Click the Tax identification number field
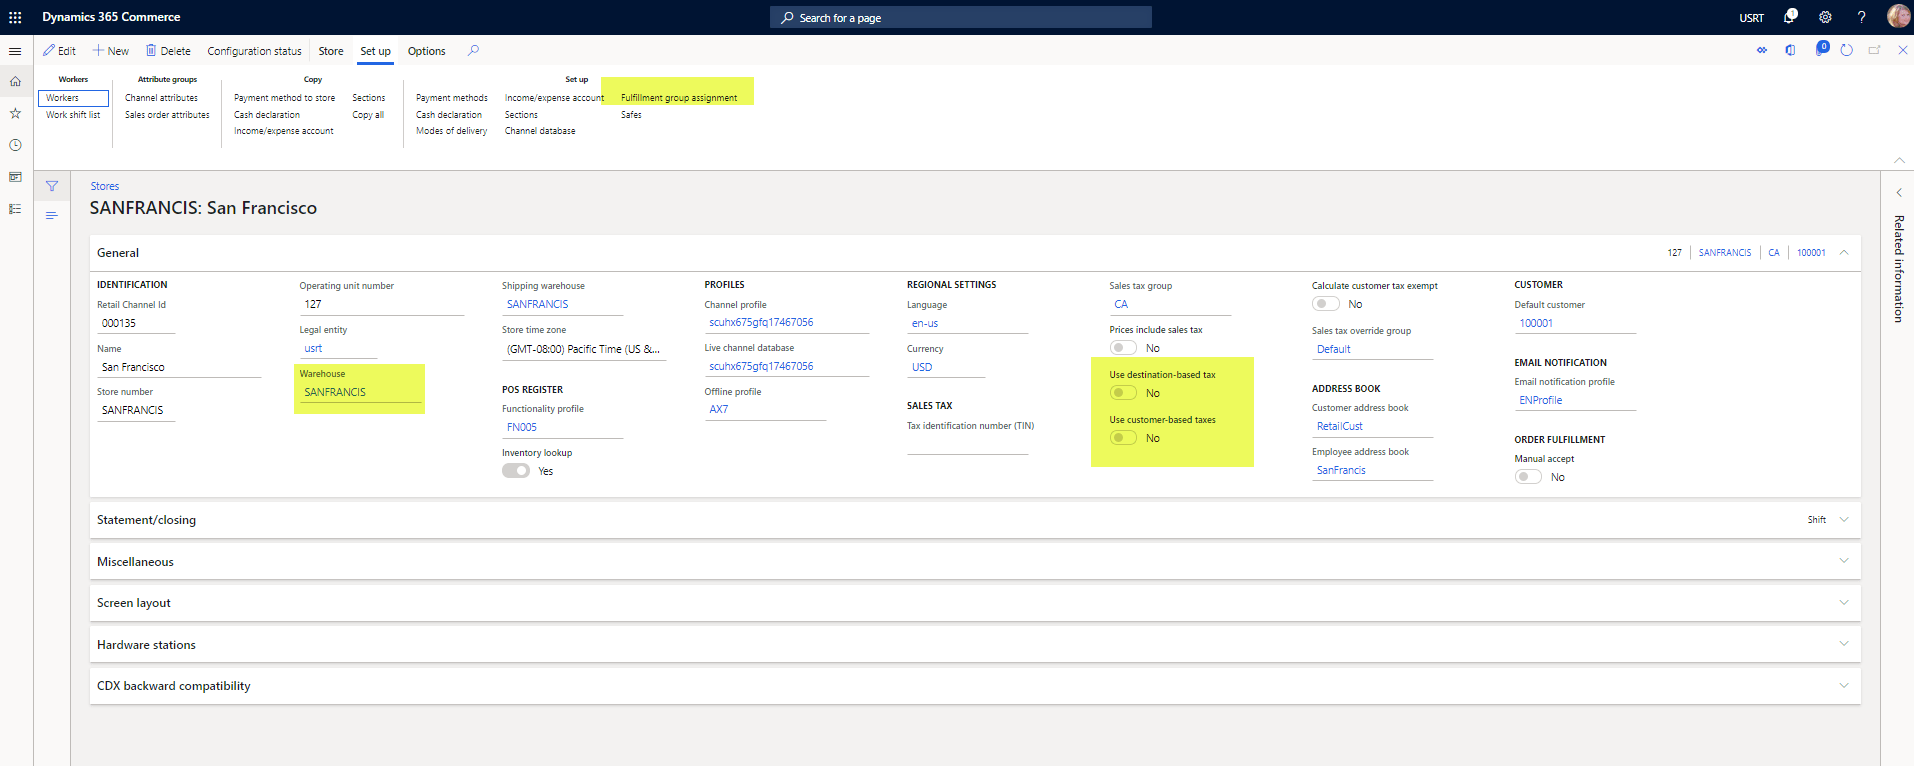This screenshot has height=766, width=1914. pyautogui.click(x=968, y=444)
